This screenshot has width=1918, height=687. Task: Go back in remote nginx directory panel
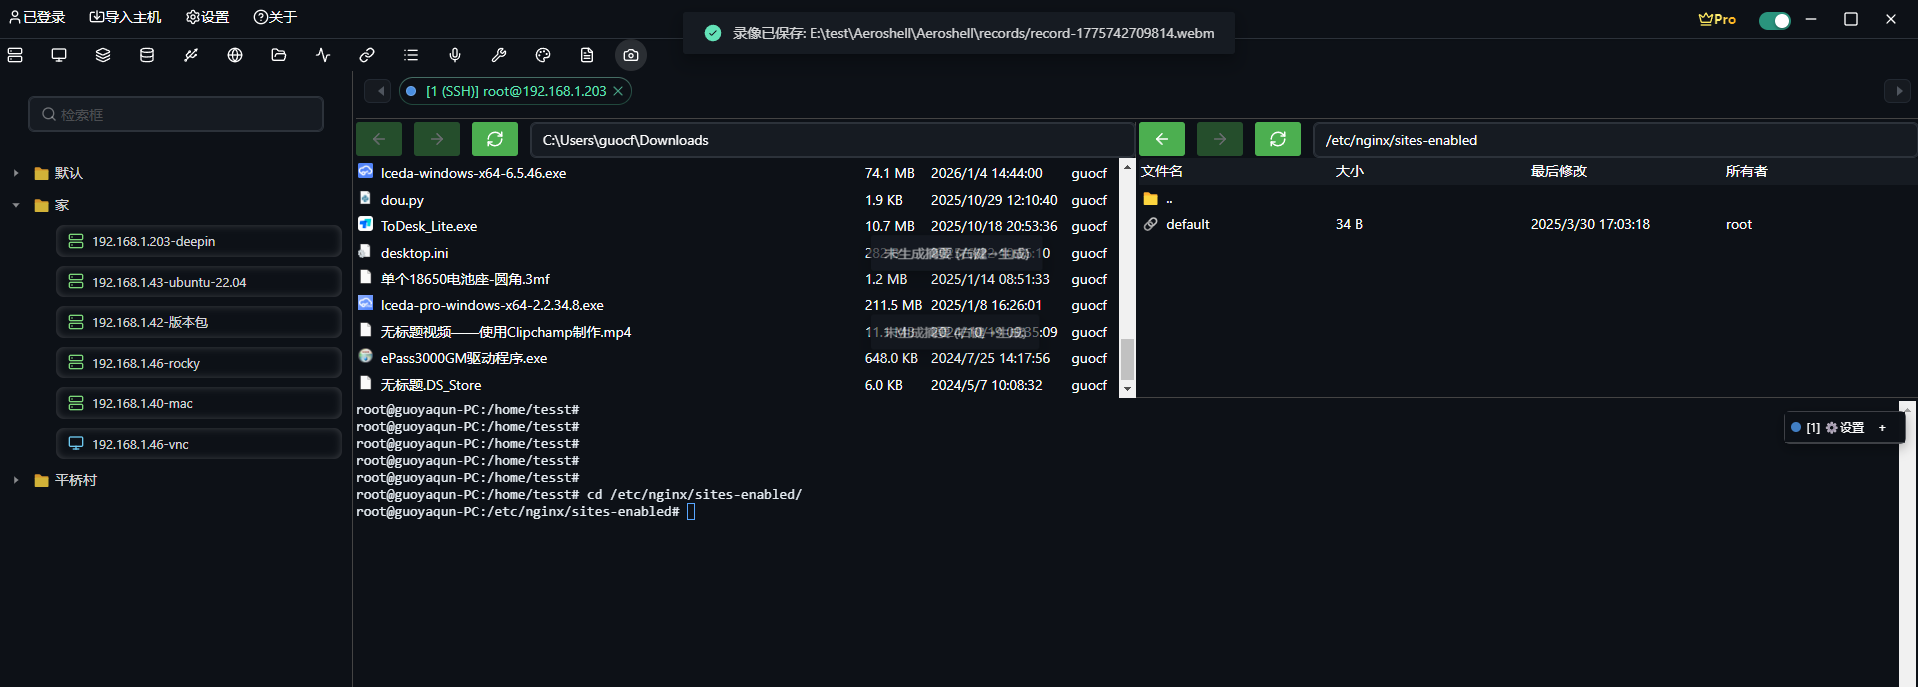pos(1162,140)
